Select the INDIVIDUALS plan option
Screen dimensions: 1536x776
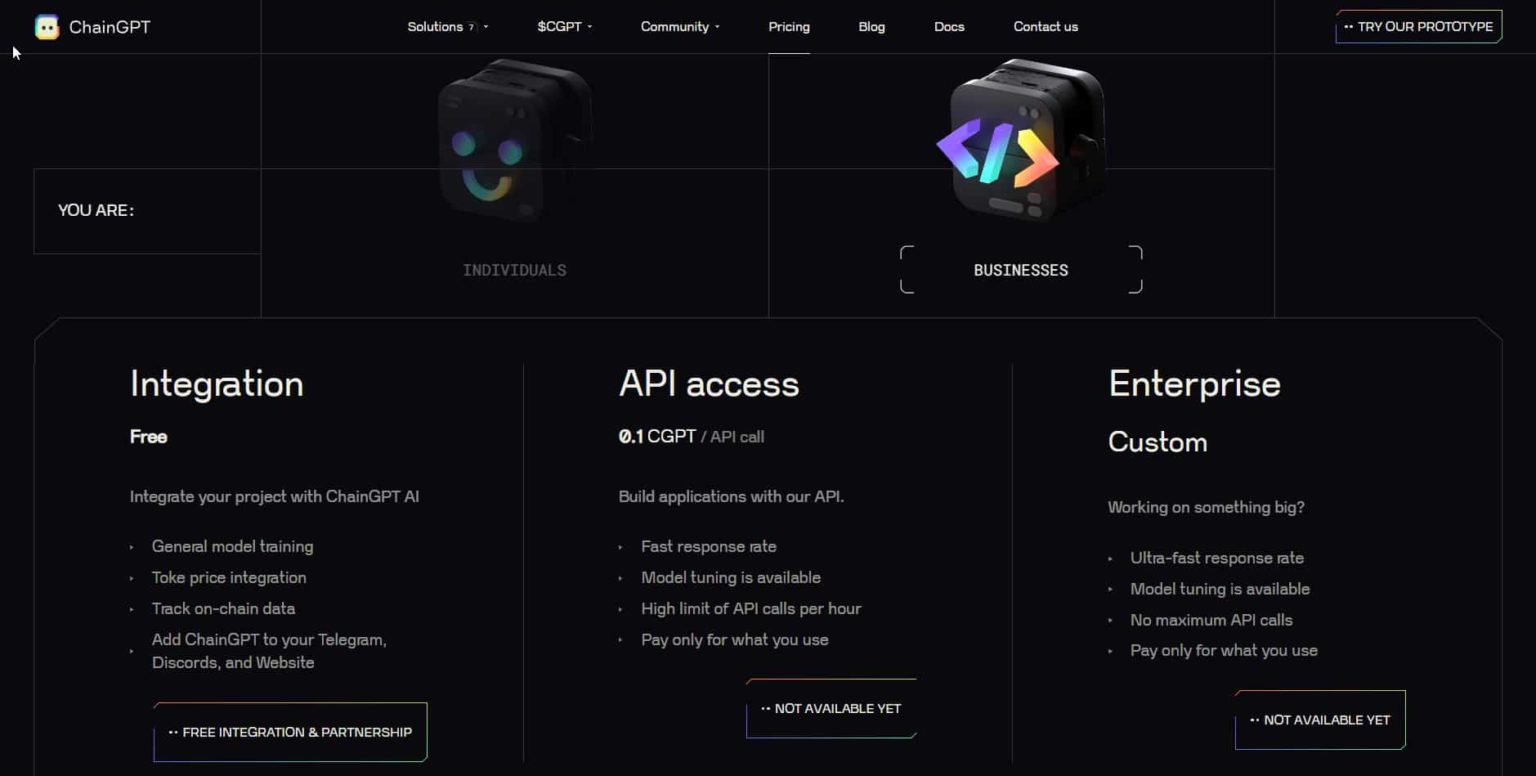(514, 269)
